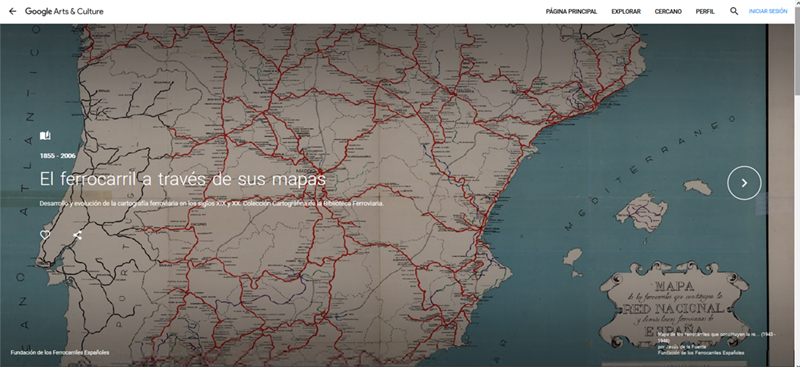Open the 'Mapa de los ferrocarriles' artwork caption
The width and height of the screenshot is (800, 367).
pos(716,337)
